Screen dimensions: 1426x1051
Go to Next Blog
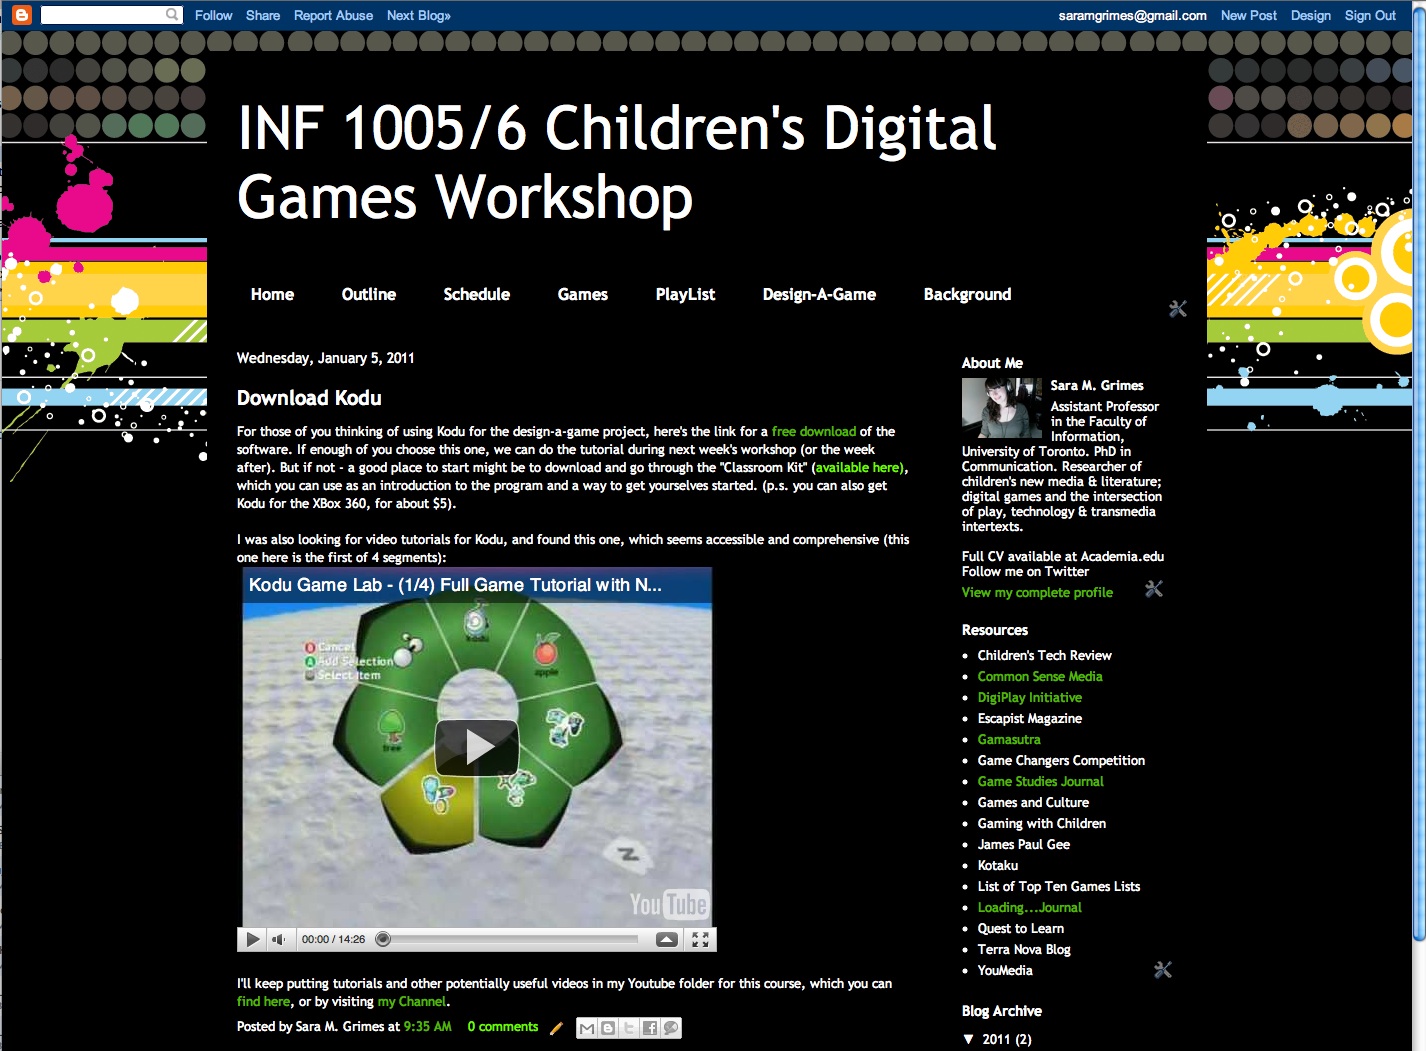pos(418,15)
